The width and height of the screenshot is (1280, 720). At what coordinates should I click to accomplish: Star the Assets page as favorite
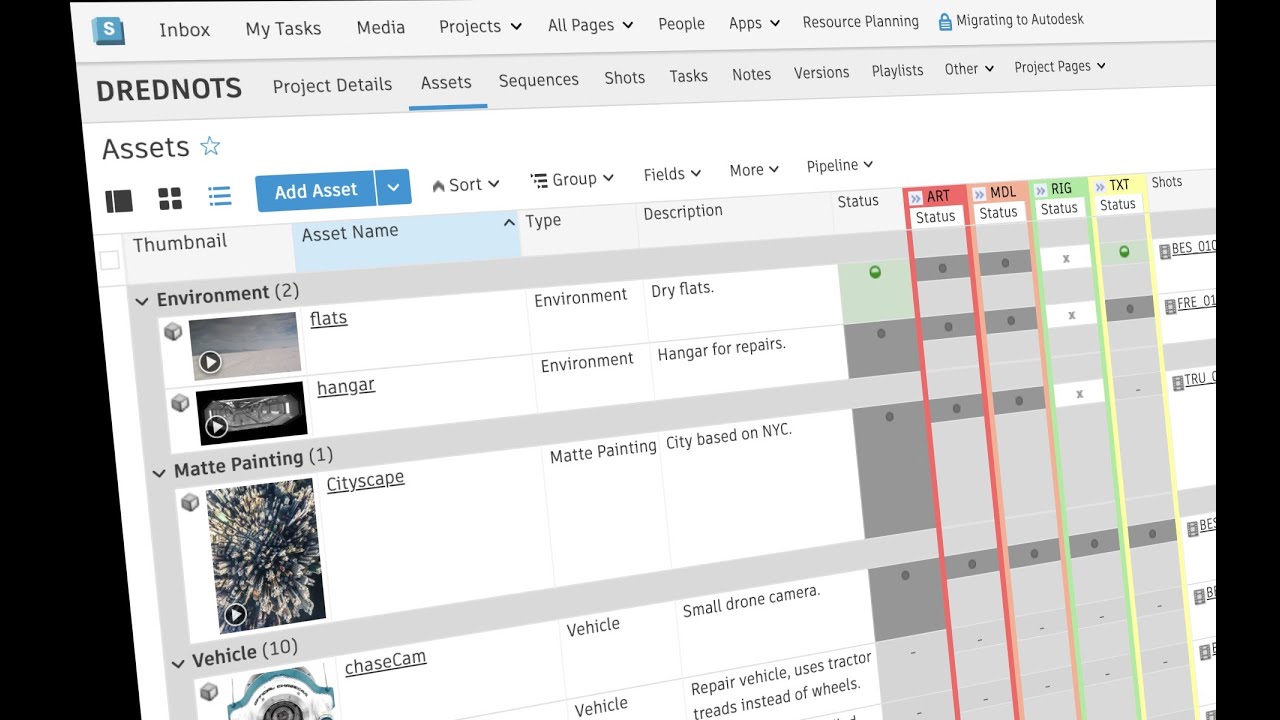click(x=210, y=147)
